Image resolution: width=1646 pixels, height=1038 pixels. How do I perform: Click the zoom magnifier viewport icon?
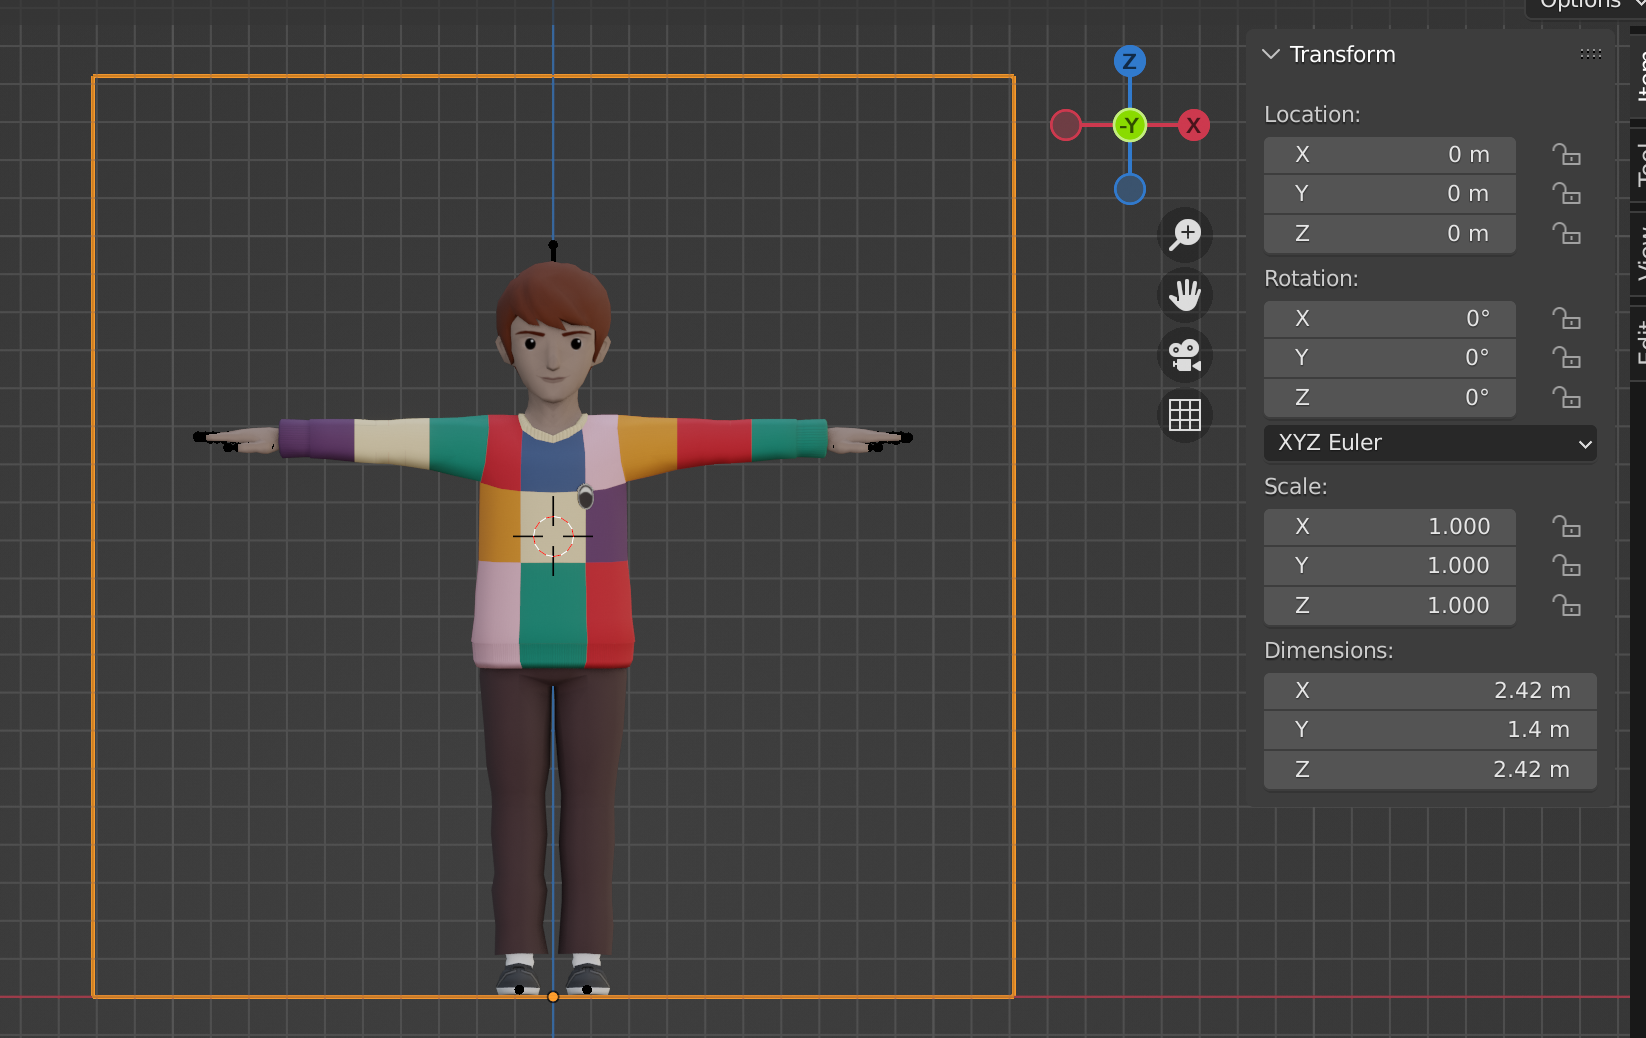(x=1185, y=235)
